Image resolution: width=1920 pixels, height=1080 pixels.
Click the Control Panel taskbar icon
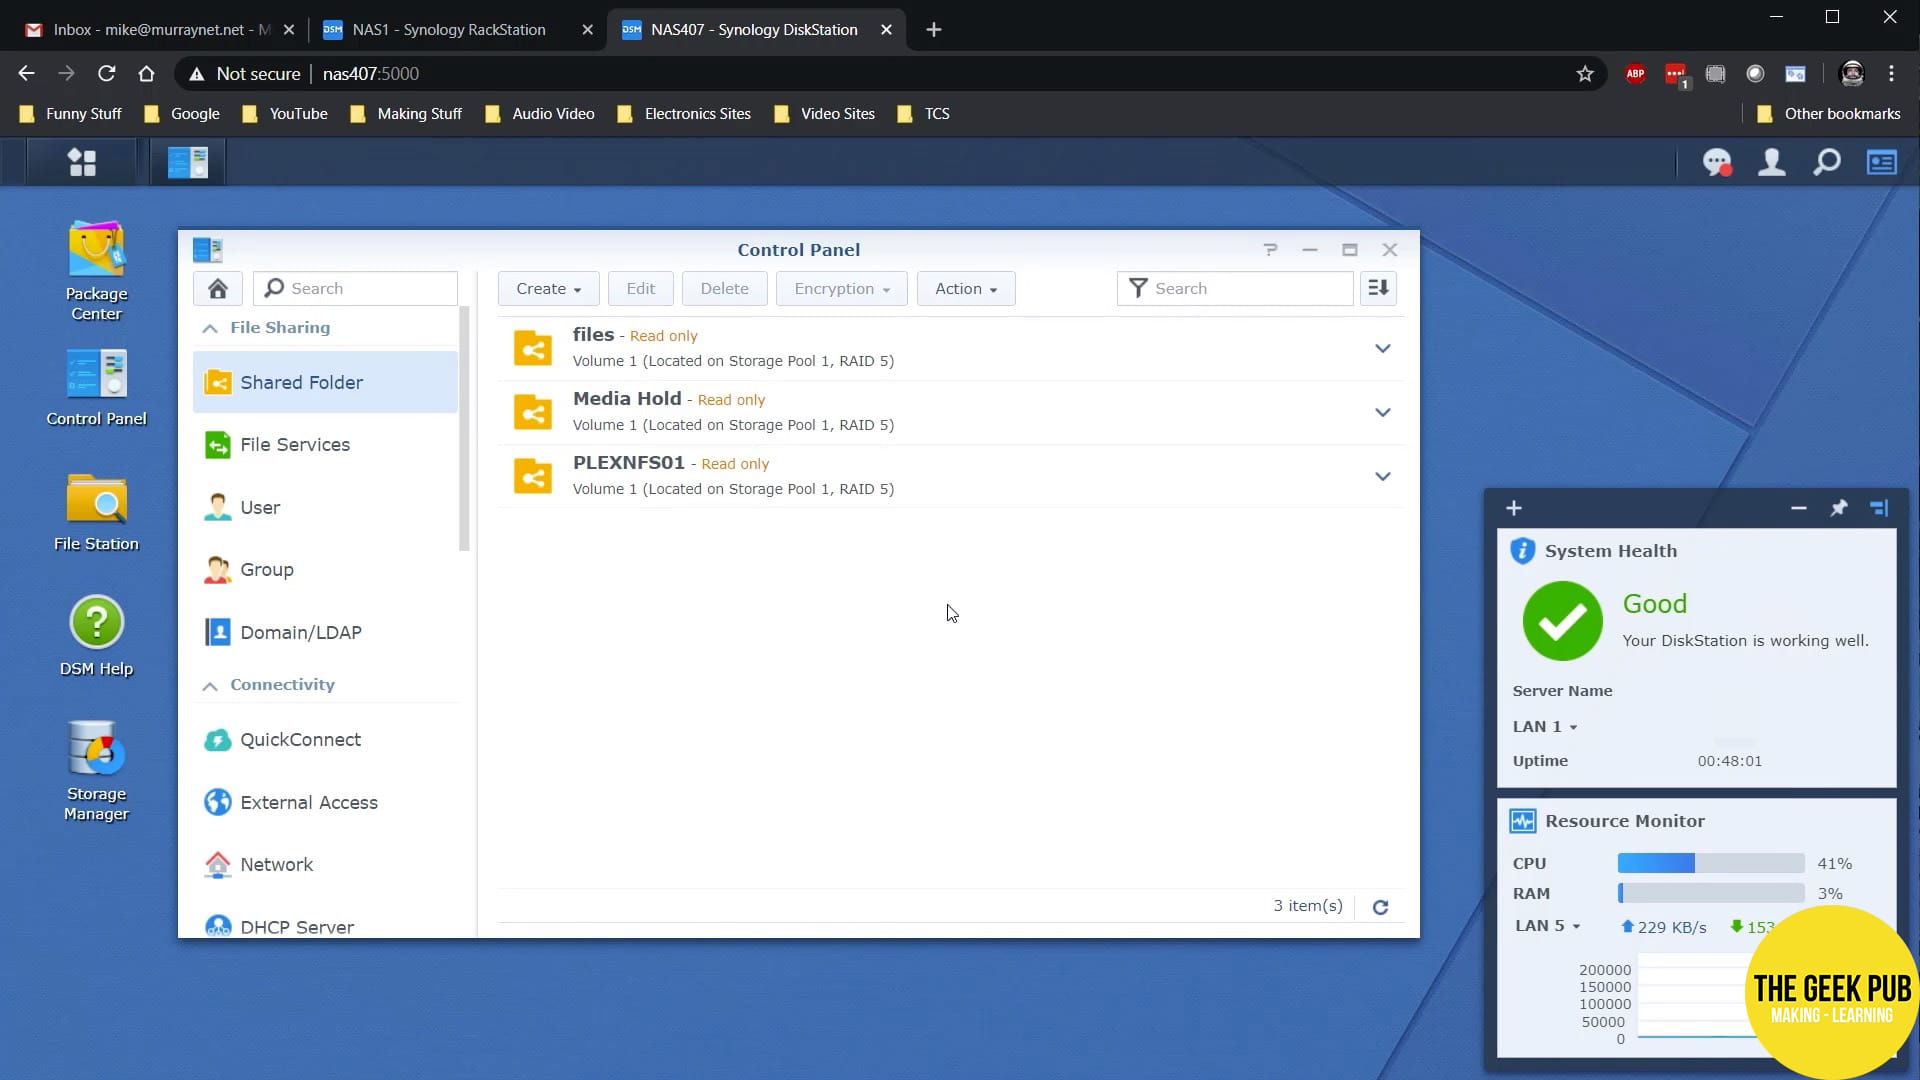tap(188, 162)
